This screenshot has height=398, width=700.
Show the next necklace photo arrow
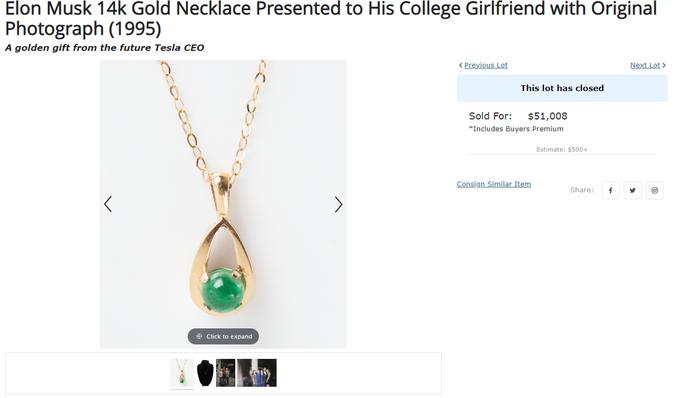point(338,205)
